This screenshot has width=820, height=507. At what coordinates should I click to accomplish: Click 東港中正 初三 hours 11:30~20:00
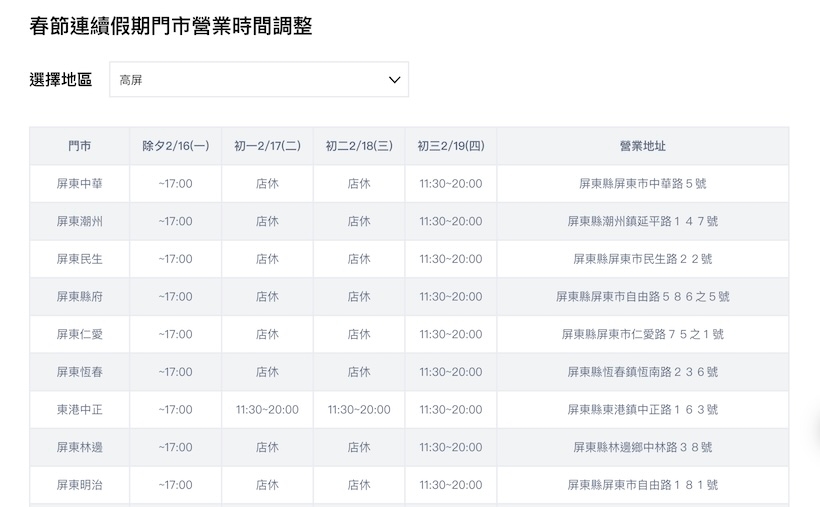point(451,410)
